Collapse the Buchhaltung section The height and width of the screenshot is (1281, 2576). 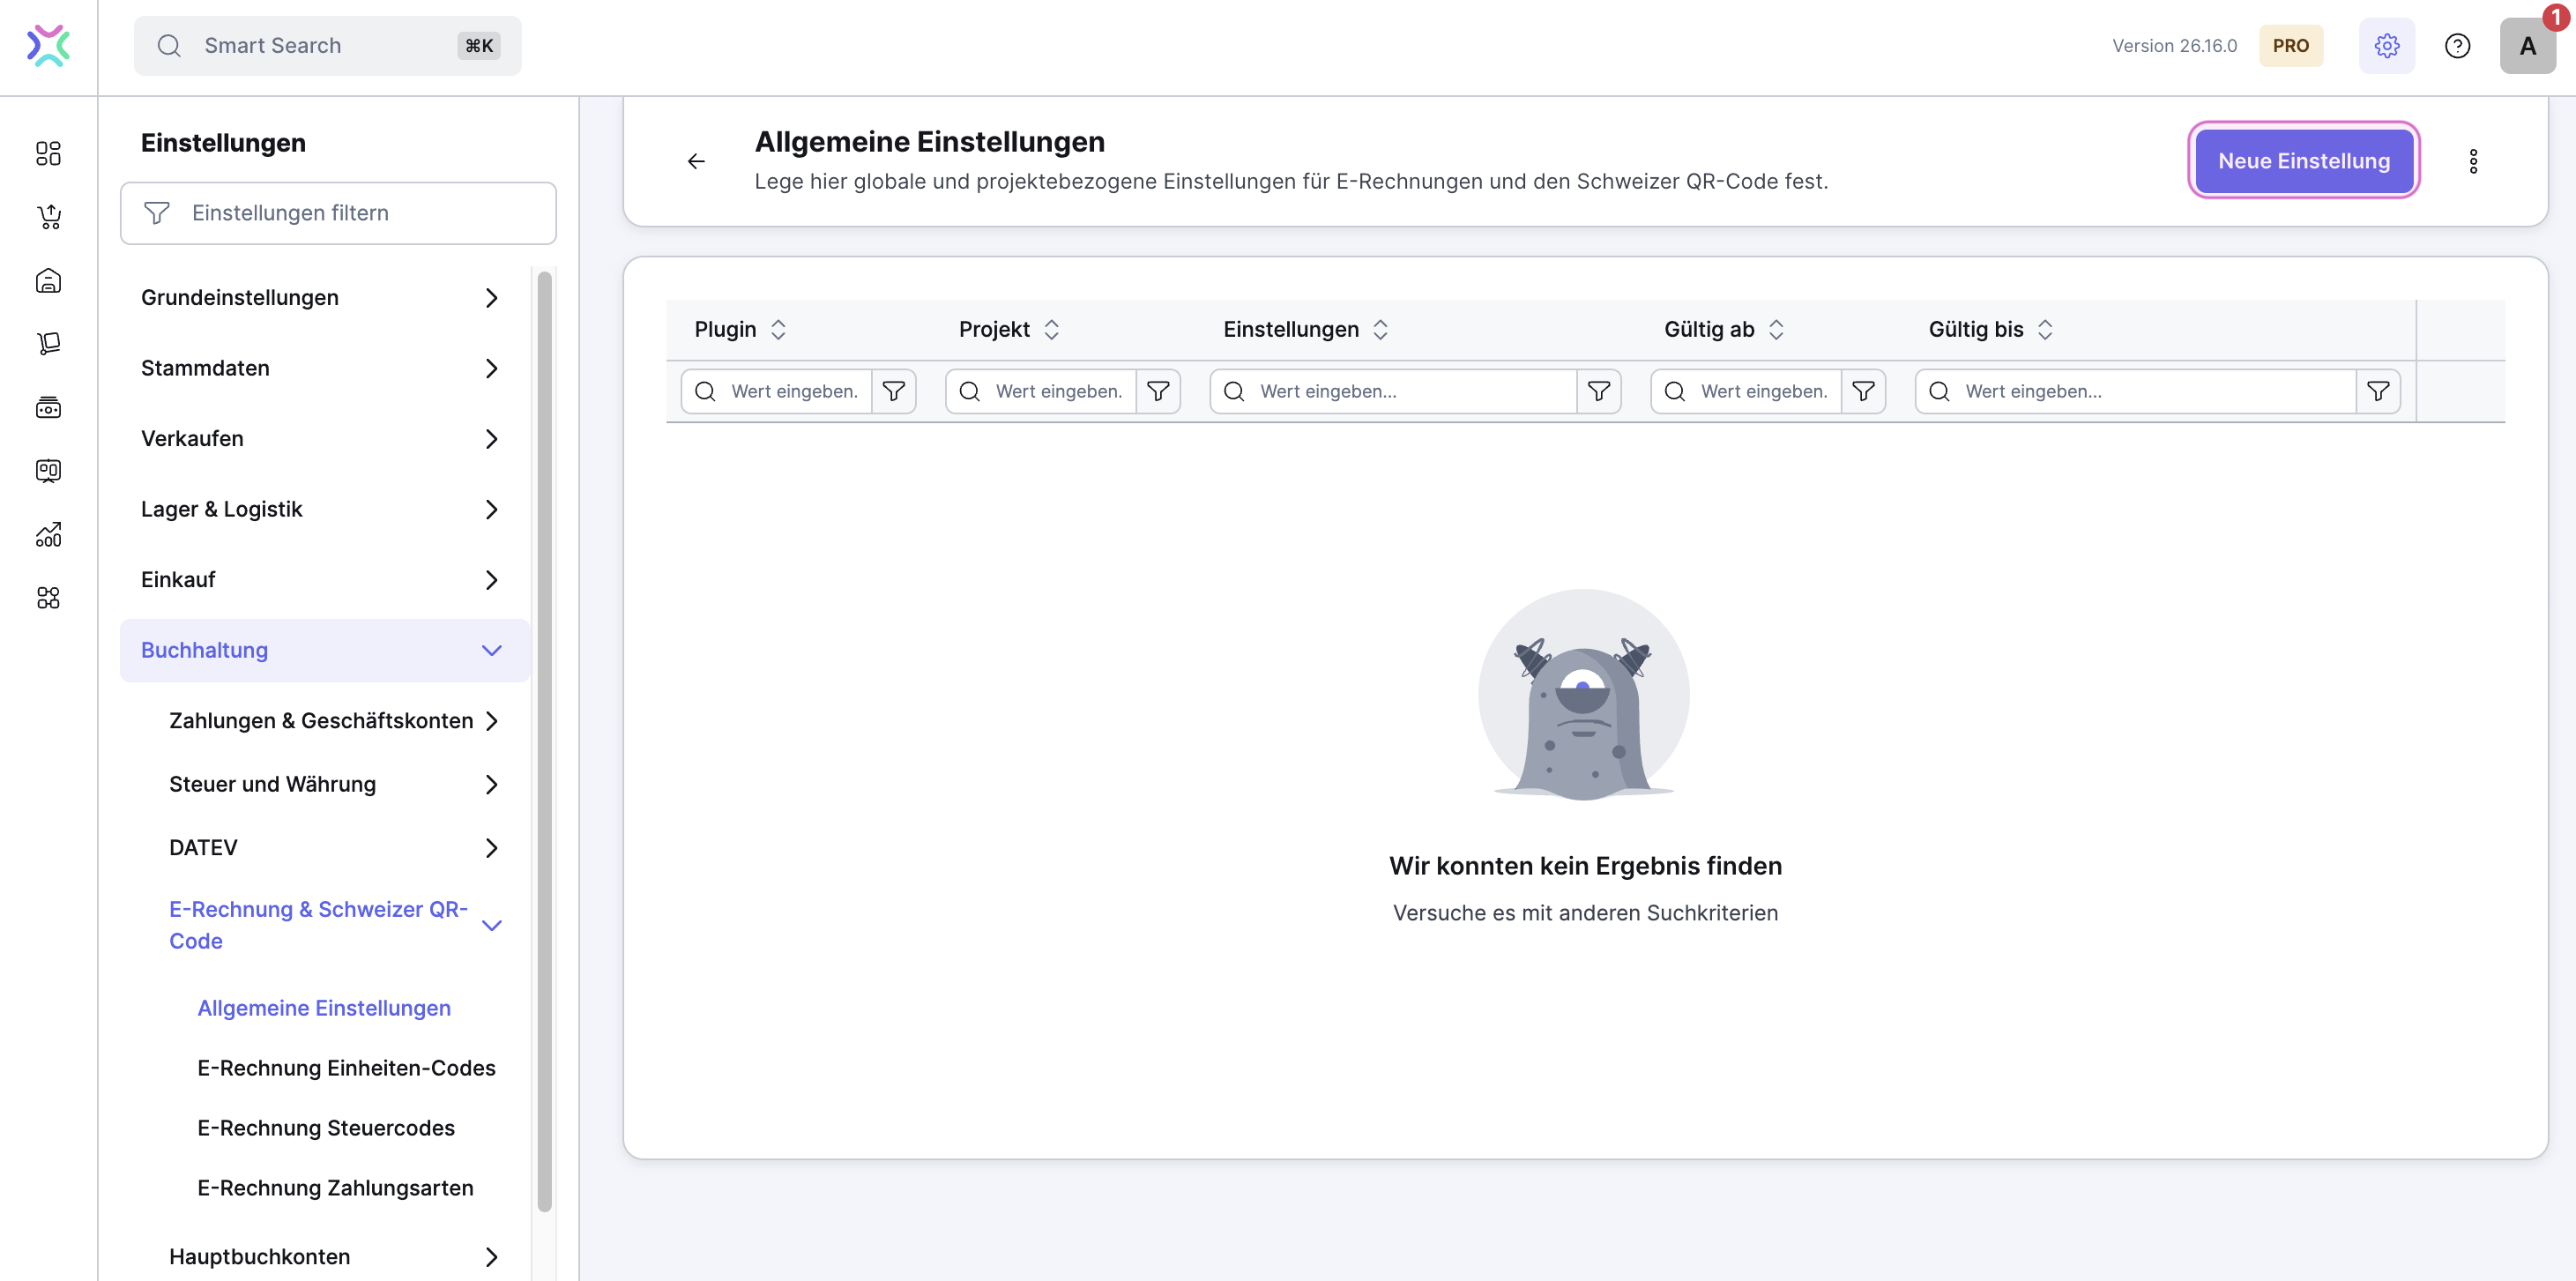point(324,650)
